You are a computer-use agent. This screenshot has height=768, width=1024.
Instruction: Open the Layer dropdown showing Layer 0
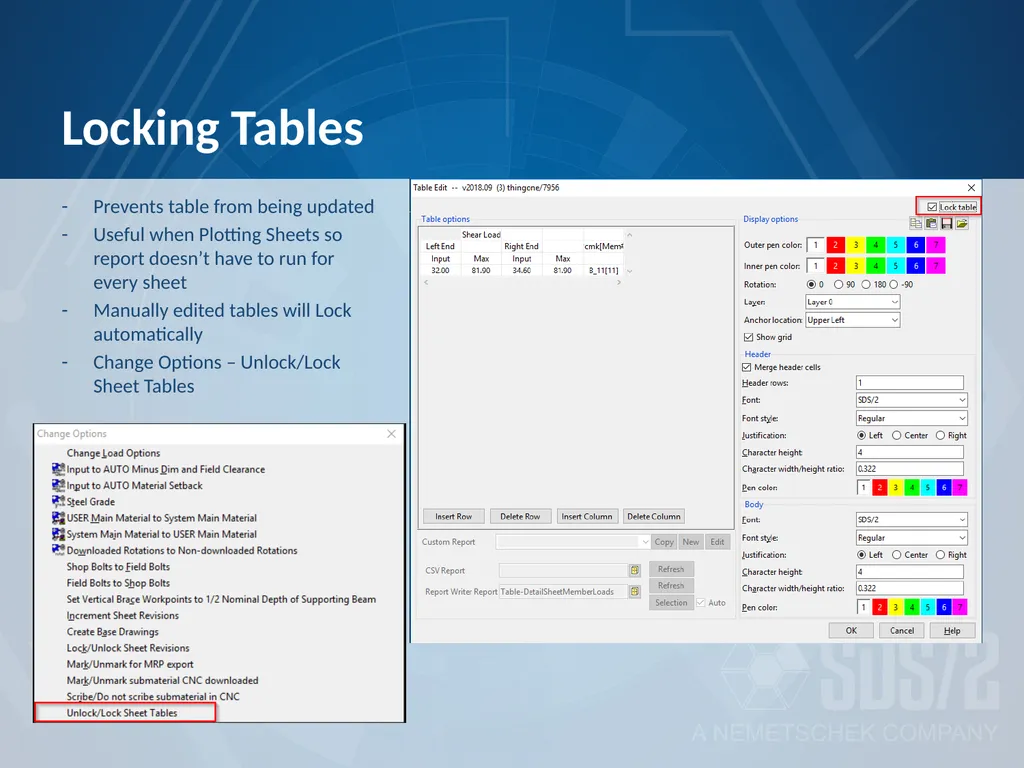pos(852,302)
